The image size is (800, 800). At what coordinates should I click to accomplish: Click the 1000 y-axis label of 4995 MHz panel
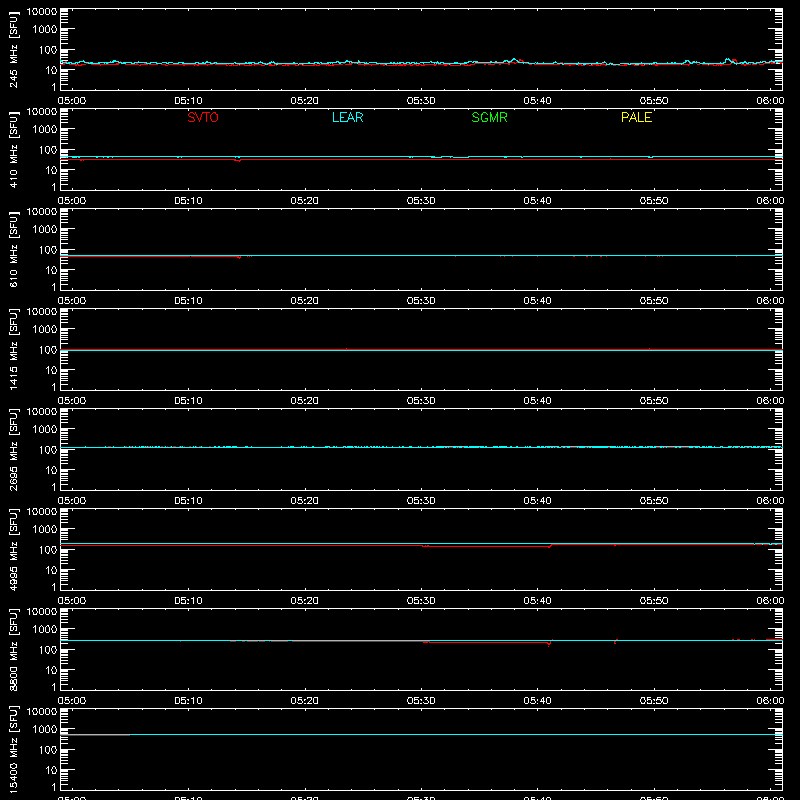tap(45, 530)
